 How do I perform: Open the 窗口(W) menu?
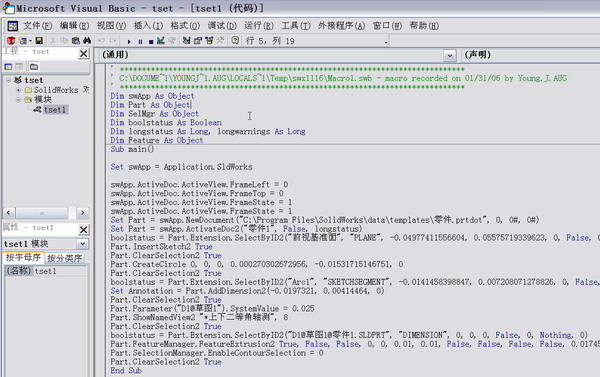[x=387, y=26]
